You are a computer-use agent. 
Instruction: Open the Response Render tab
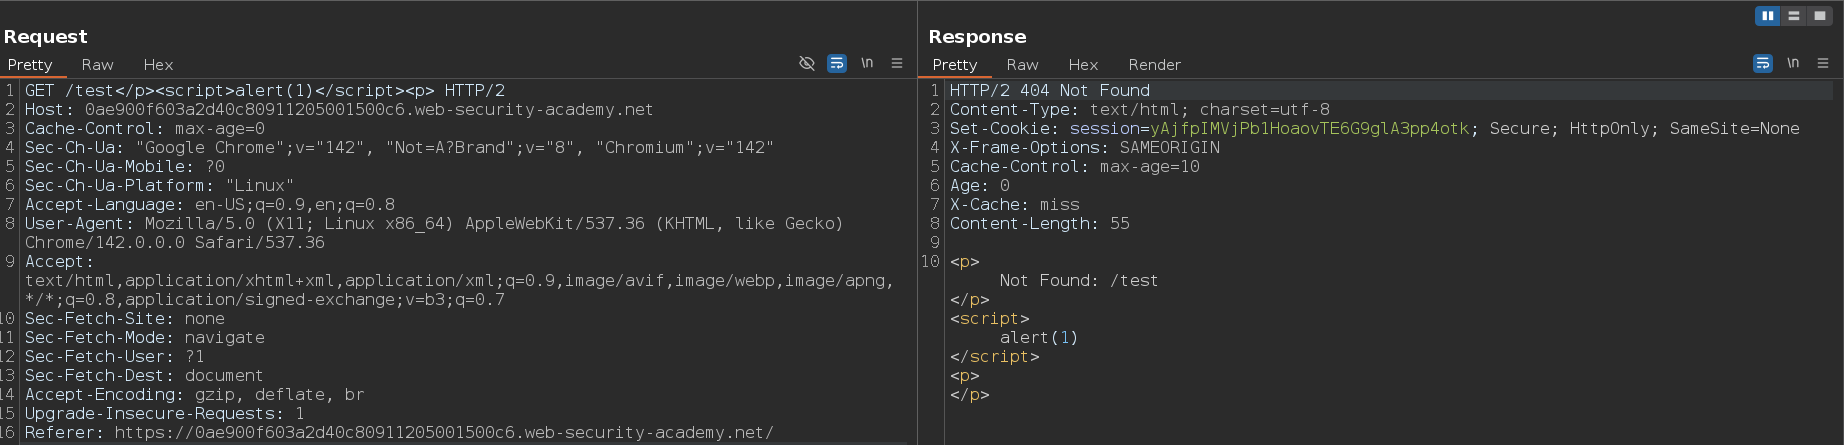[1154, 64]
